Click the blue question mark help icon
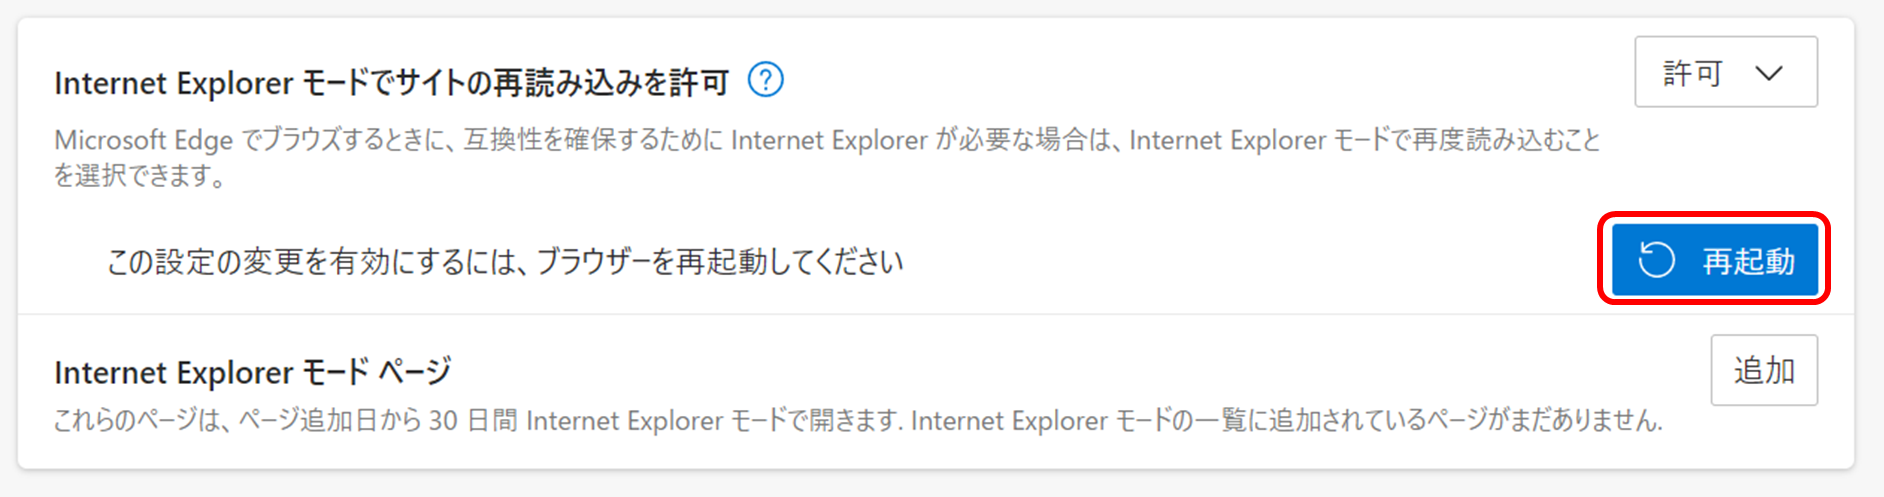This screenshot has width=1884, height=497. coord(766,79)
